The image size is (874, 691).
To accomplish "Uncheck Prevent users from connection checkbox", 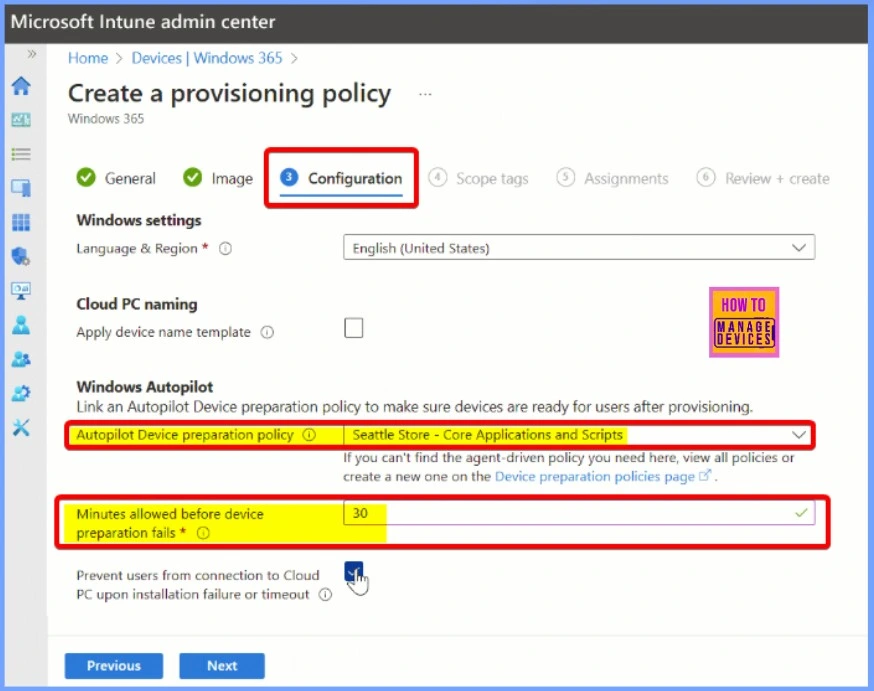I will point(353,571).
